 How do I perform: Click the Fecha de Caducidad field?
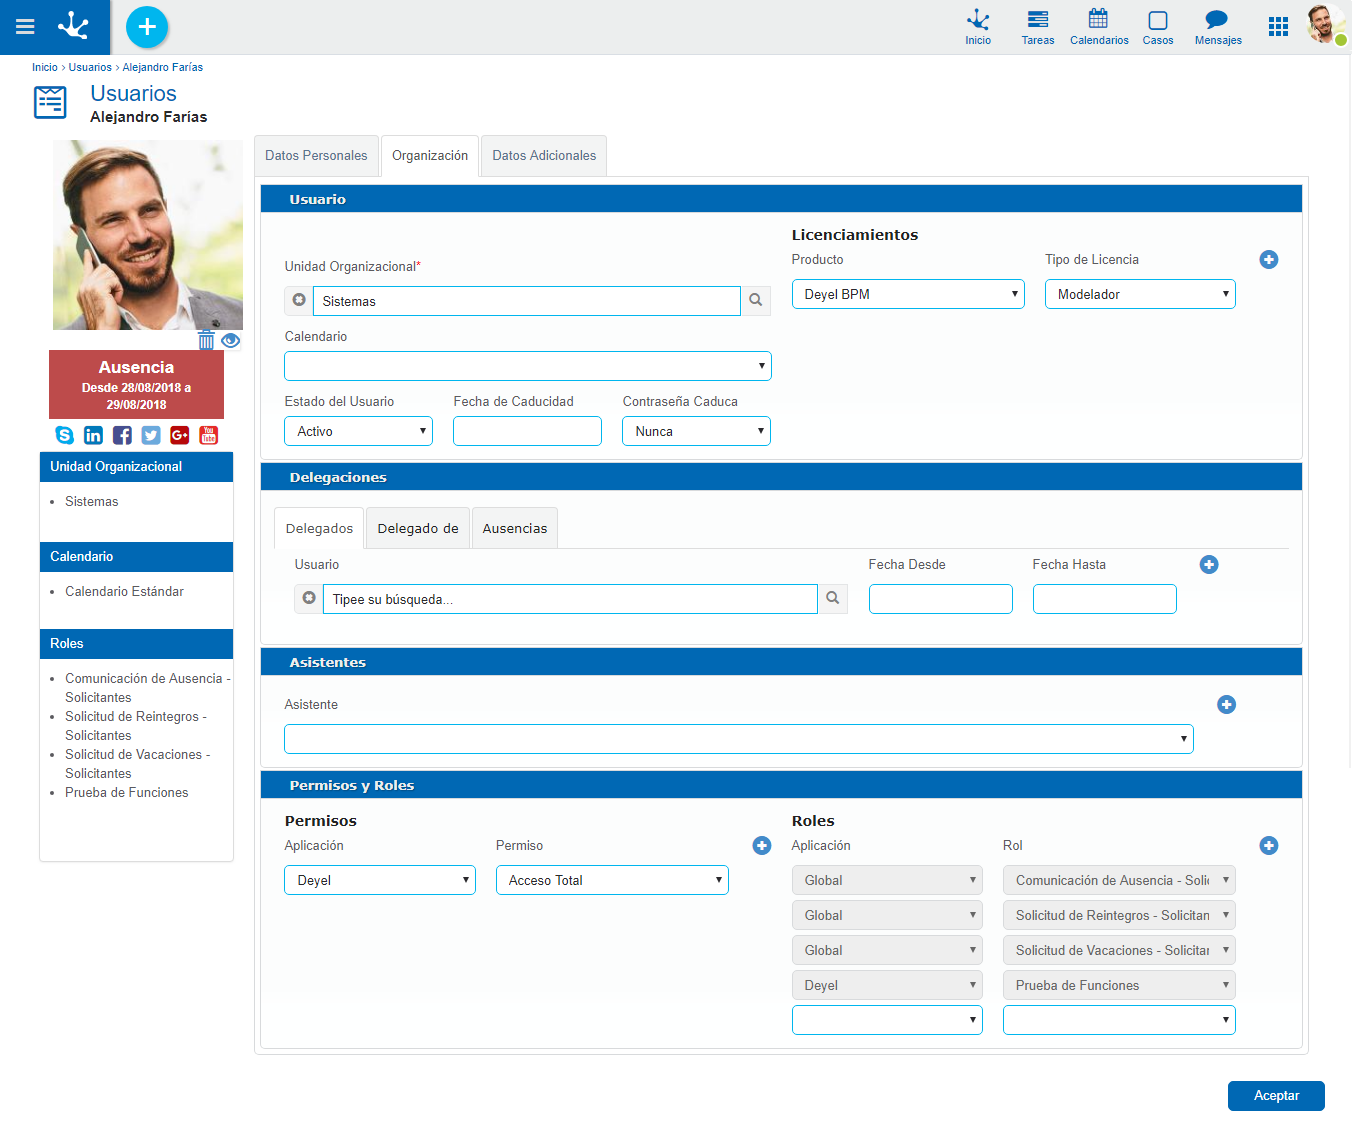point(527,431)
